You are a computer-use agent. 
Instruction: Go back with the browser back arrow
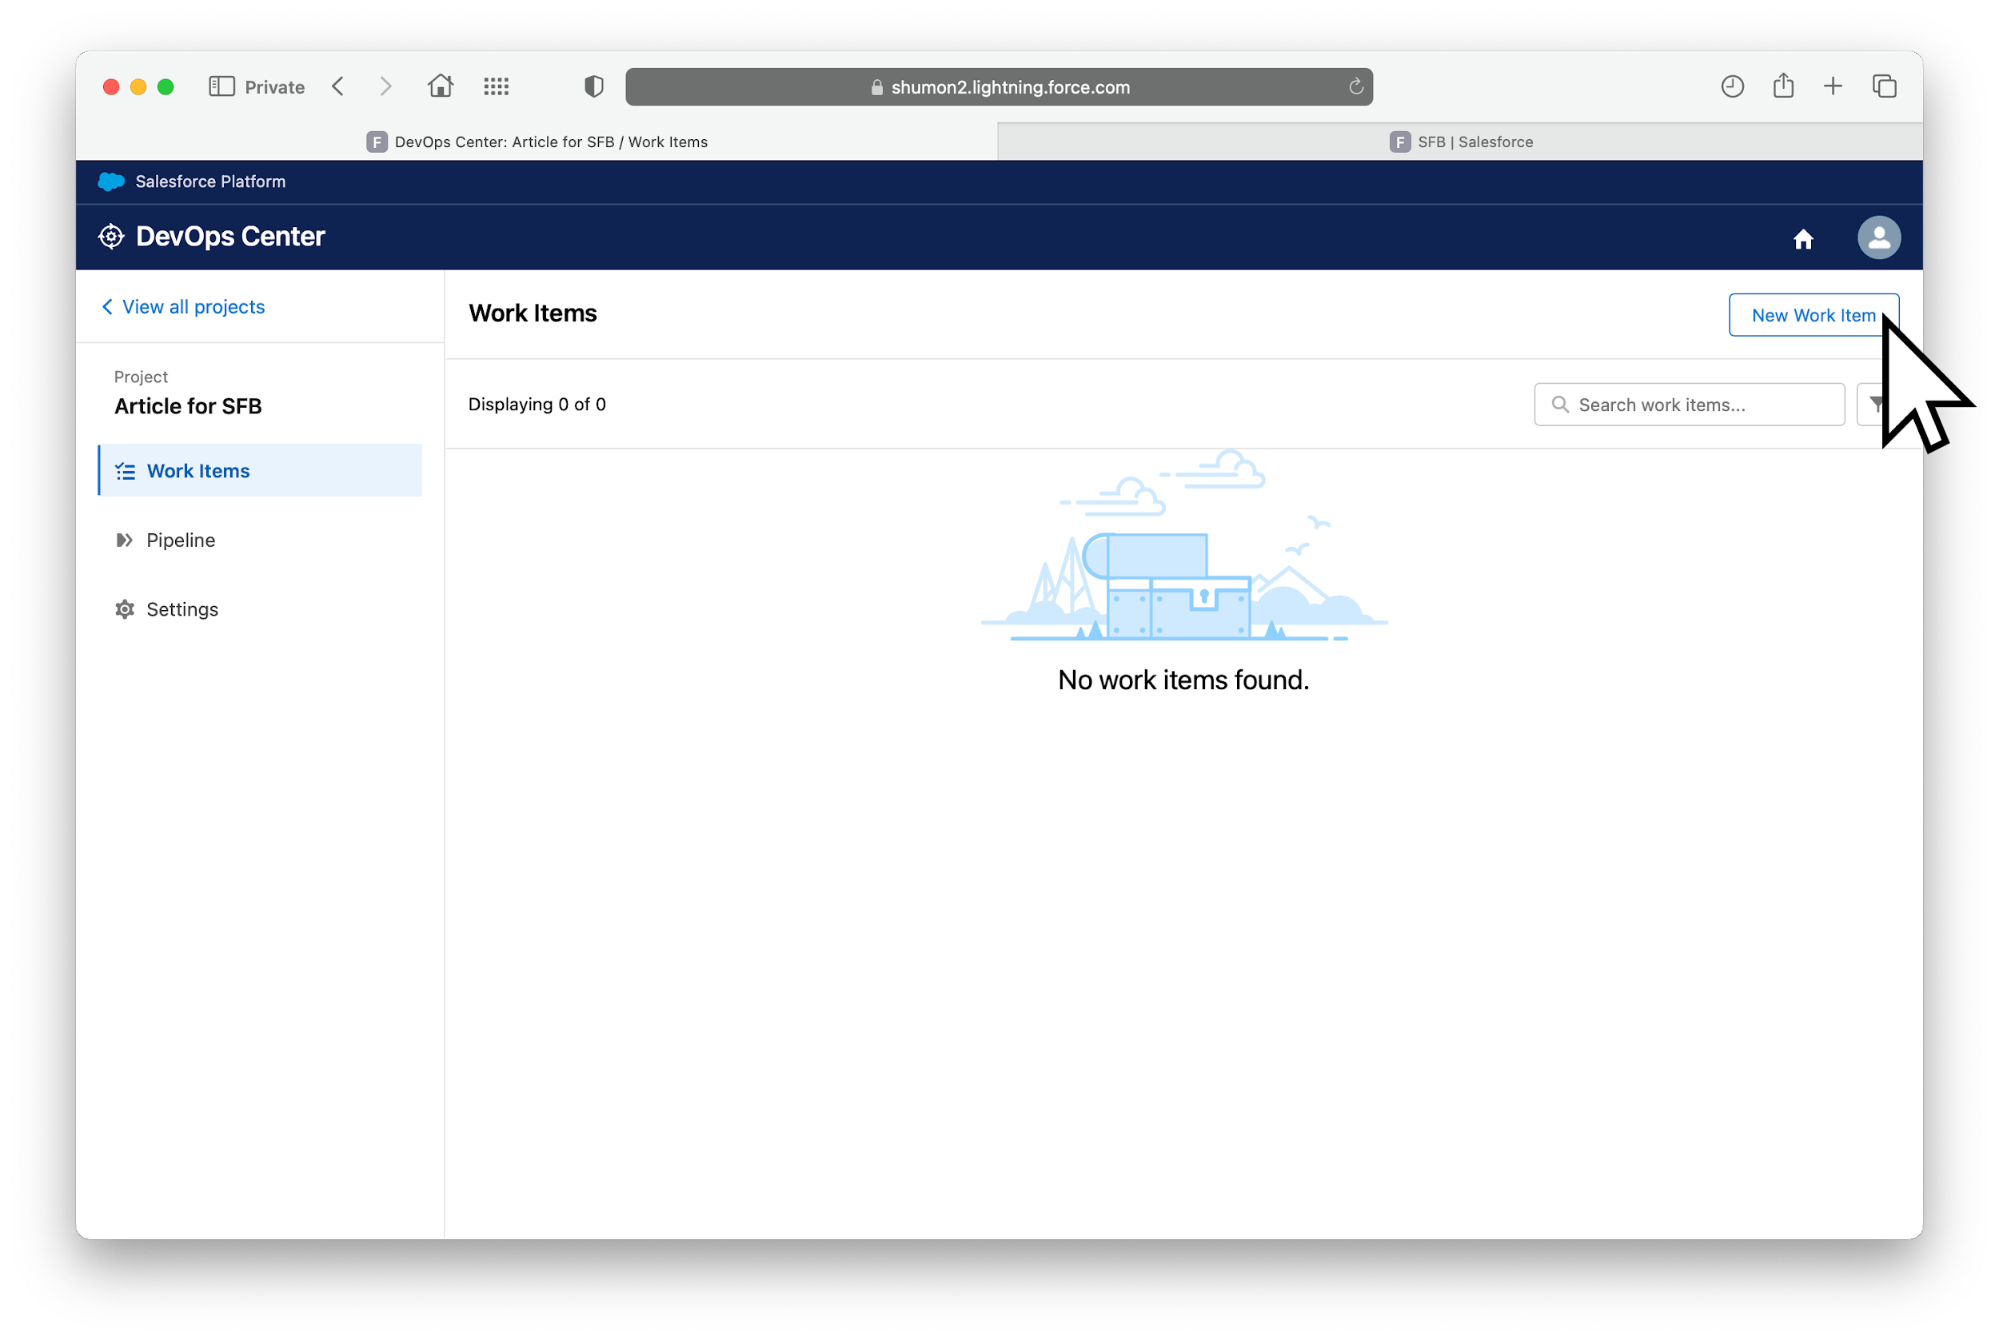pyautogui.click(x=339, y=87)
